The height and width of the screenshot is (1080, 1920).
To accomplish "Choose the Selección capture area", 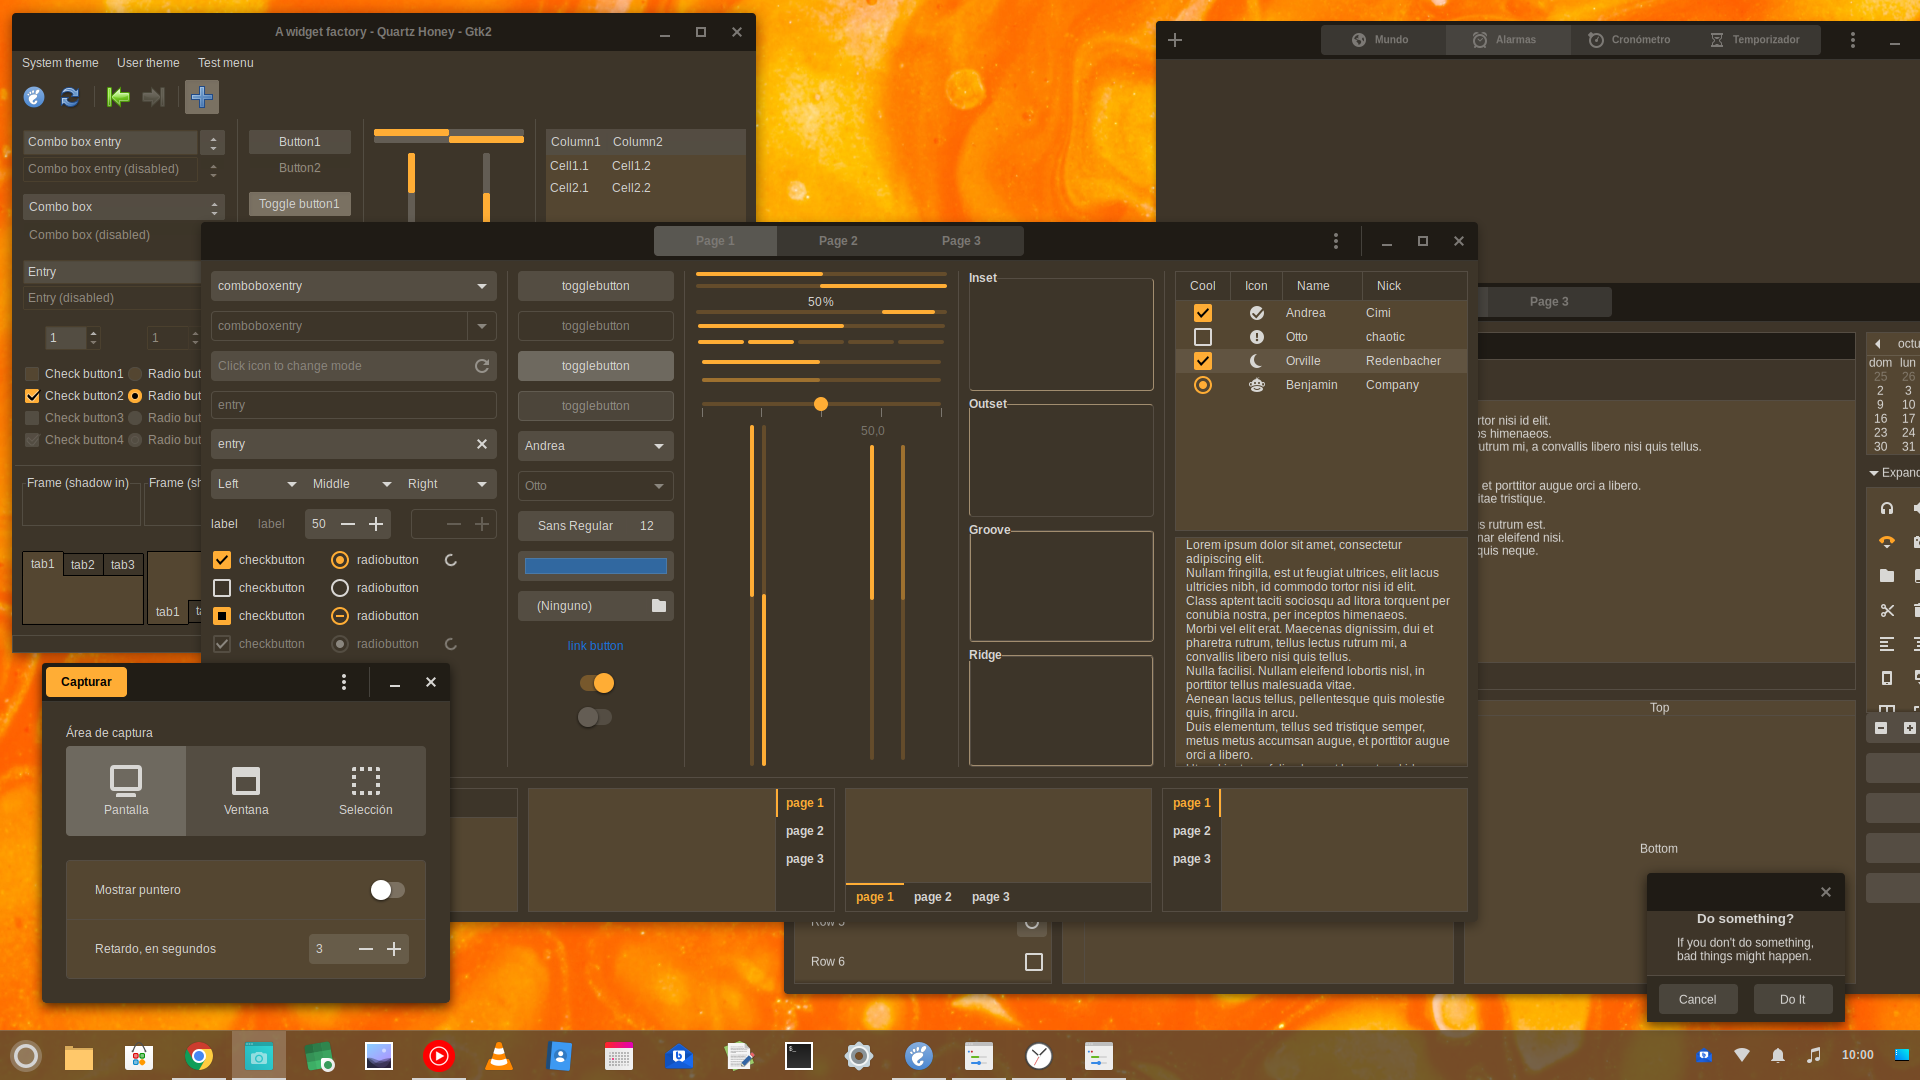I will tap(366, 790).
